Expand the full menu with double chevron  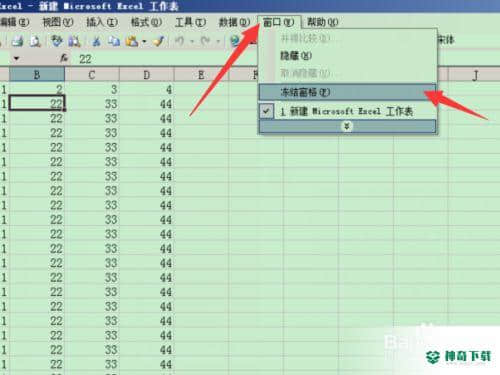pyautogui.click(x=347, y=126)
